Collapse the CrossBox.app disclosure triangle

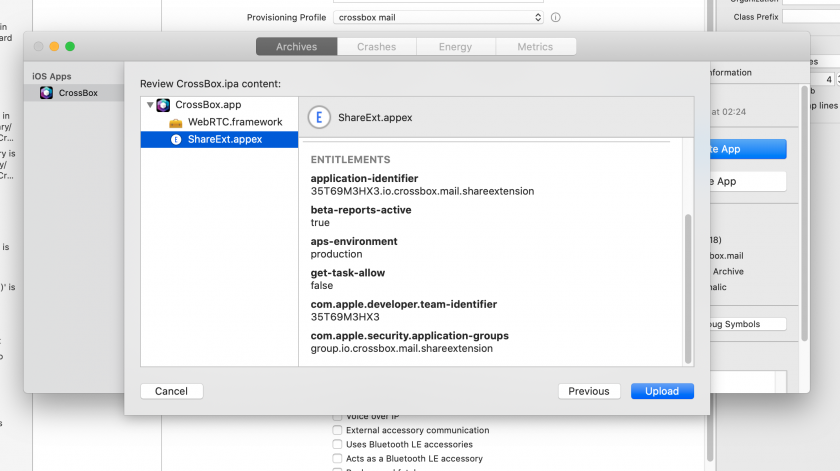[150, 105]
